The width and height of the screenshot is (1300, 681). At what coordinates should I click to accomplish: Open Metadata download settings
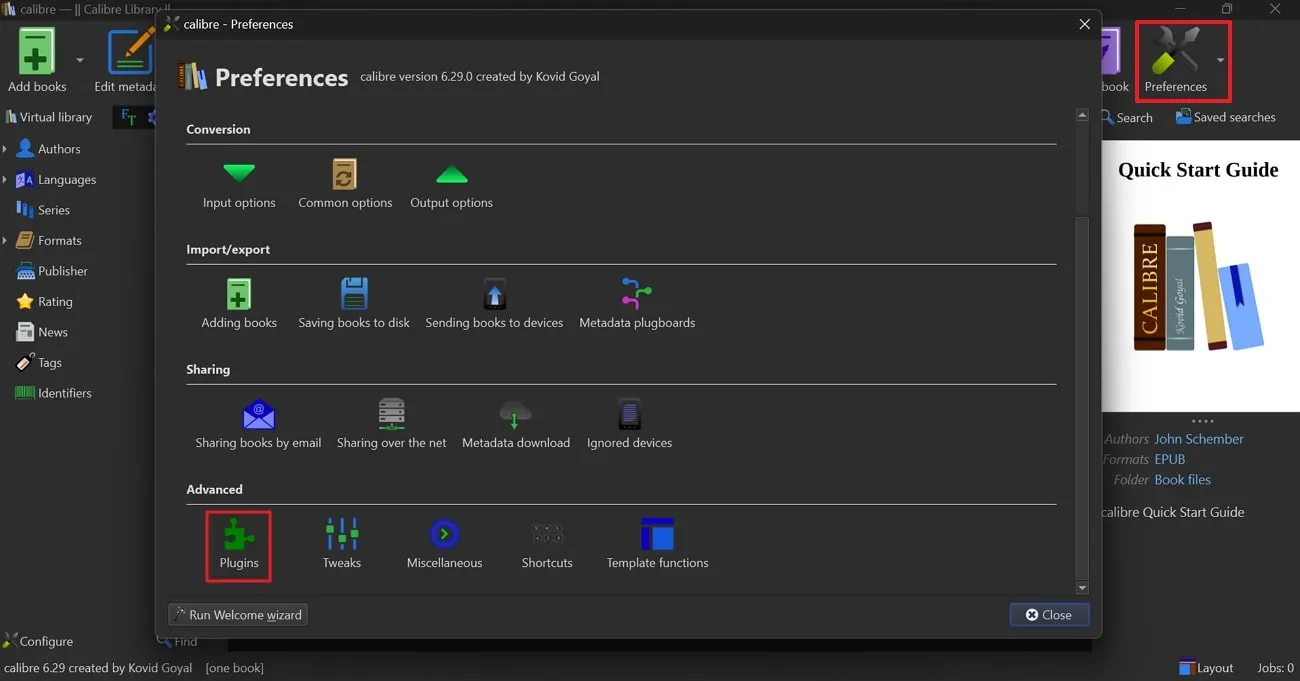(516, 424)
